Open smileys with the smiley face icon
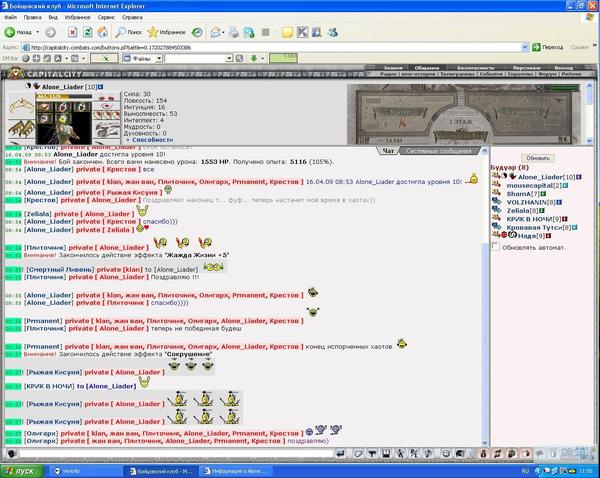The image size is (600, 478). coord(446,454)
